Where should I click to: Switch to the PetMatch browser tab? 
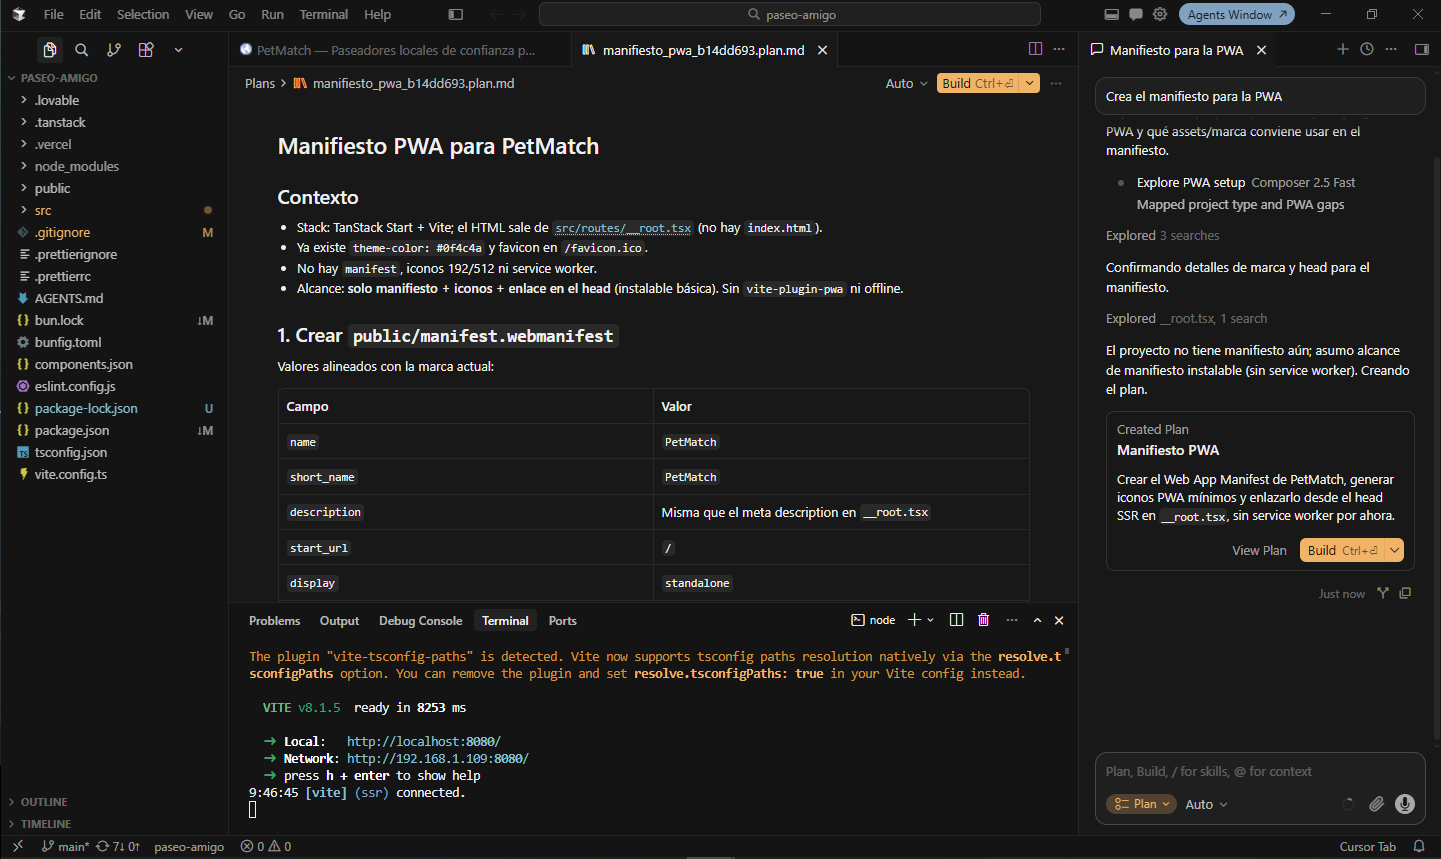(x=400, y=50)
